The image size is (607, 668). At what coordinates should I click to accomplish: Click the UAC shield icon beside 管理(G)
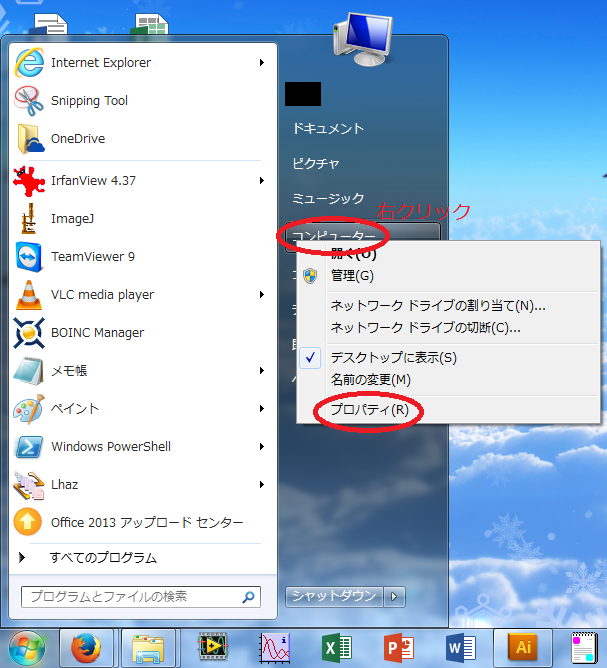coord(310,276)
